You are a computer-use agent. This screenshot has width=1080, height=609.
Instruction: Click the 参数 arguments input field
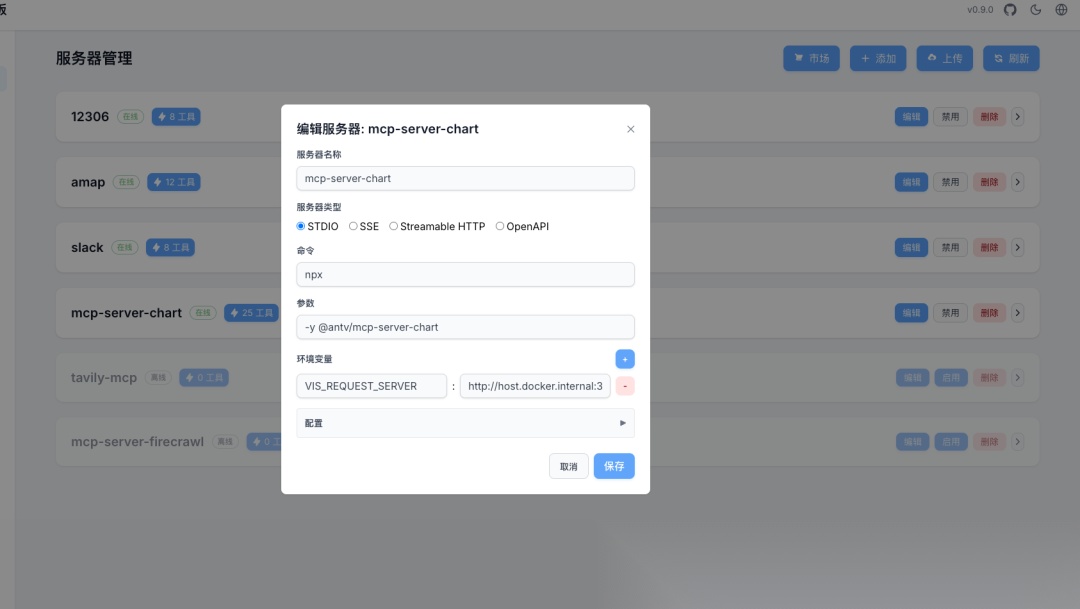465,326
